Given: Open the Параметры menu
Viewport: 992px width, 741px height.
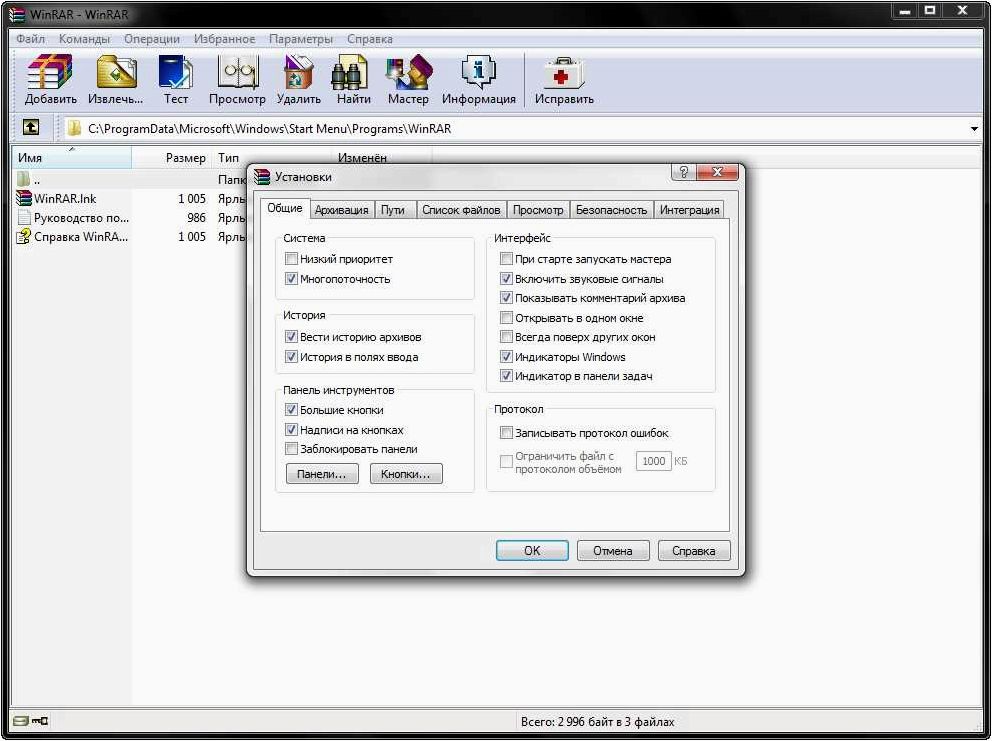Looking at the screenshot, I should tap(301, 39).
